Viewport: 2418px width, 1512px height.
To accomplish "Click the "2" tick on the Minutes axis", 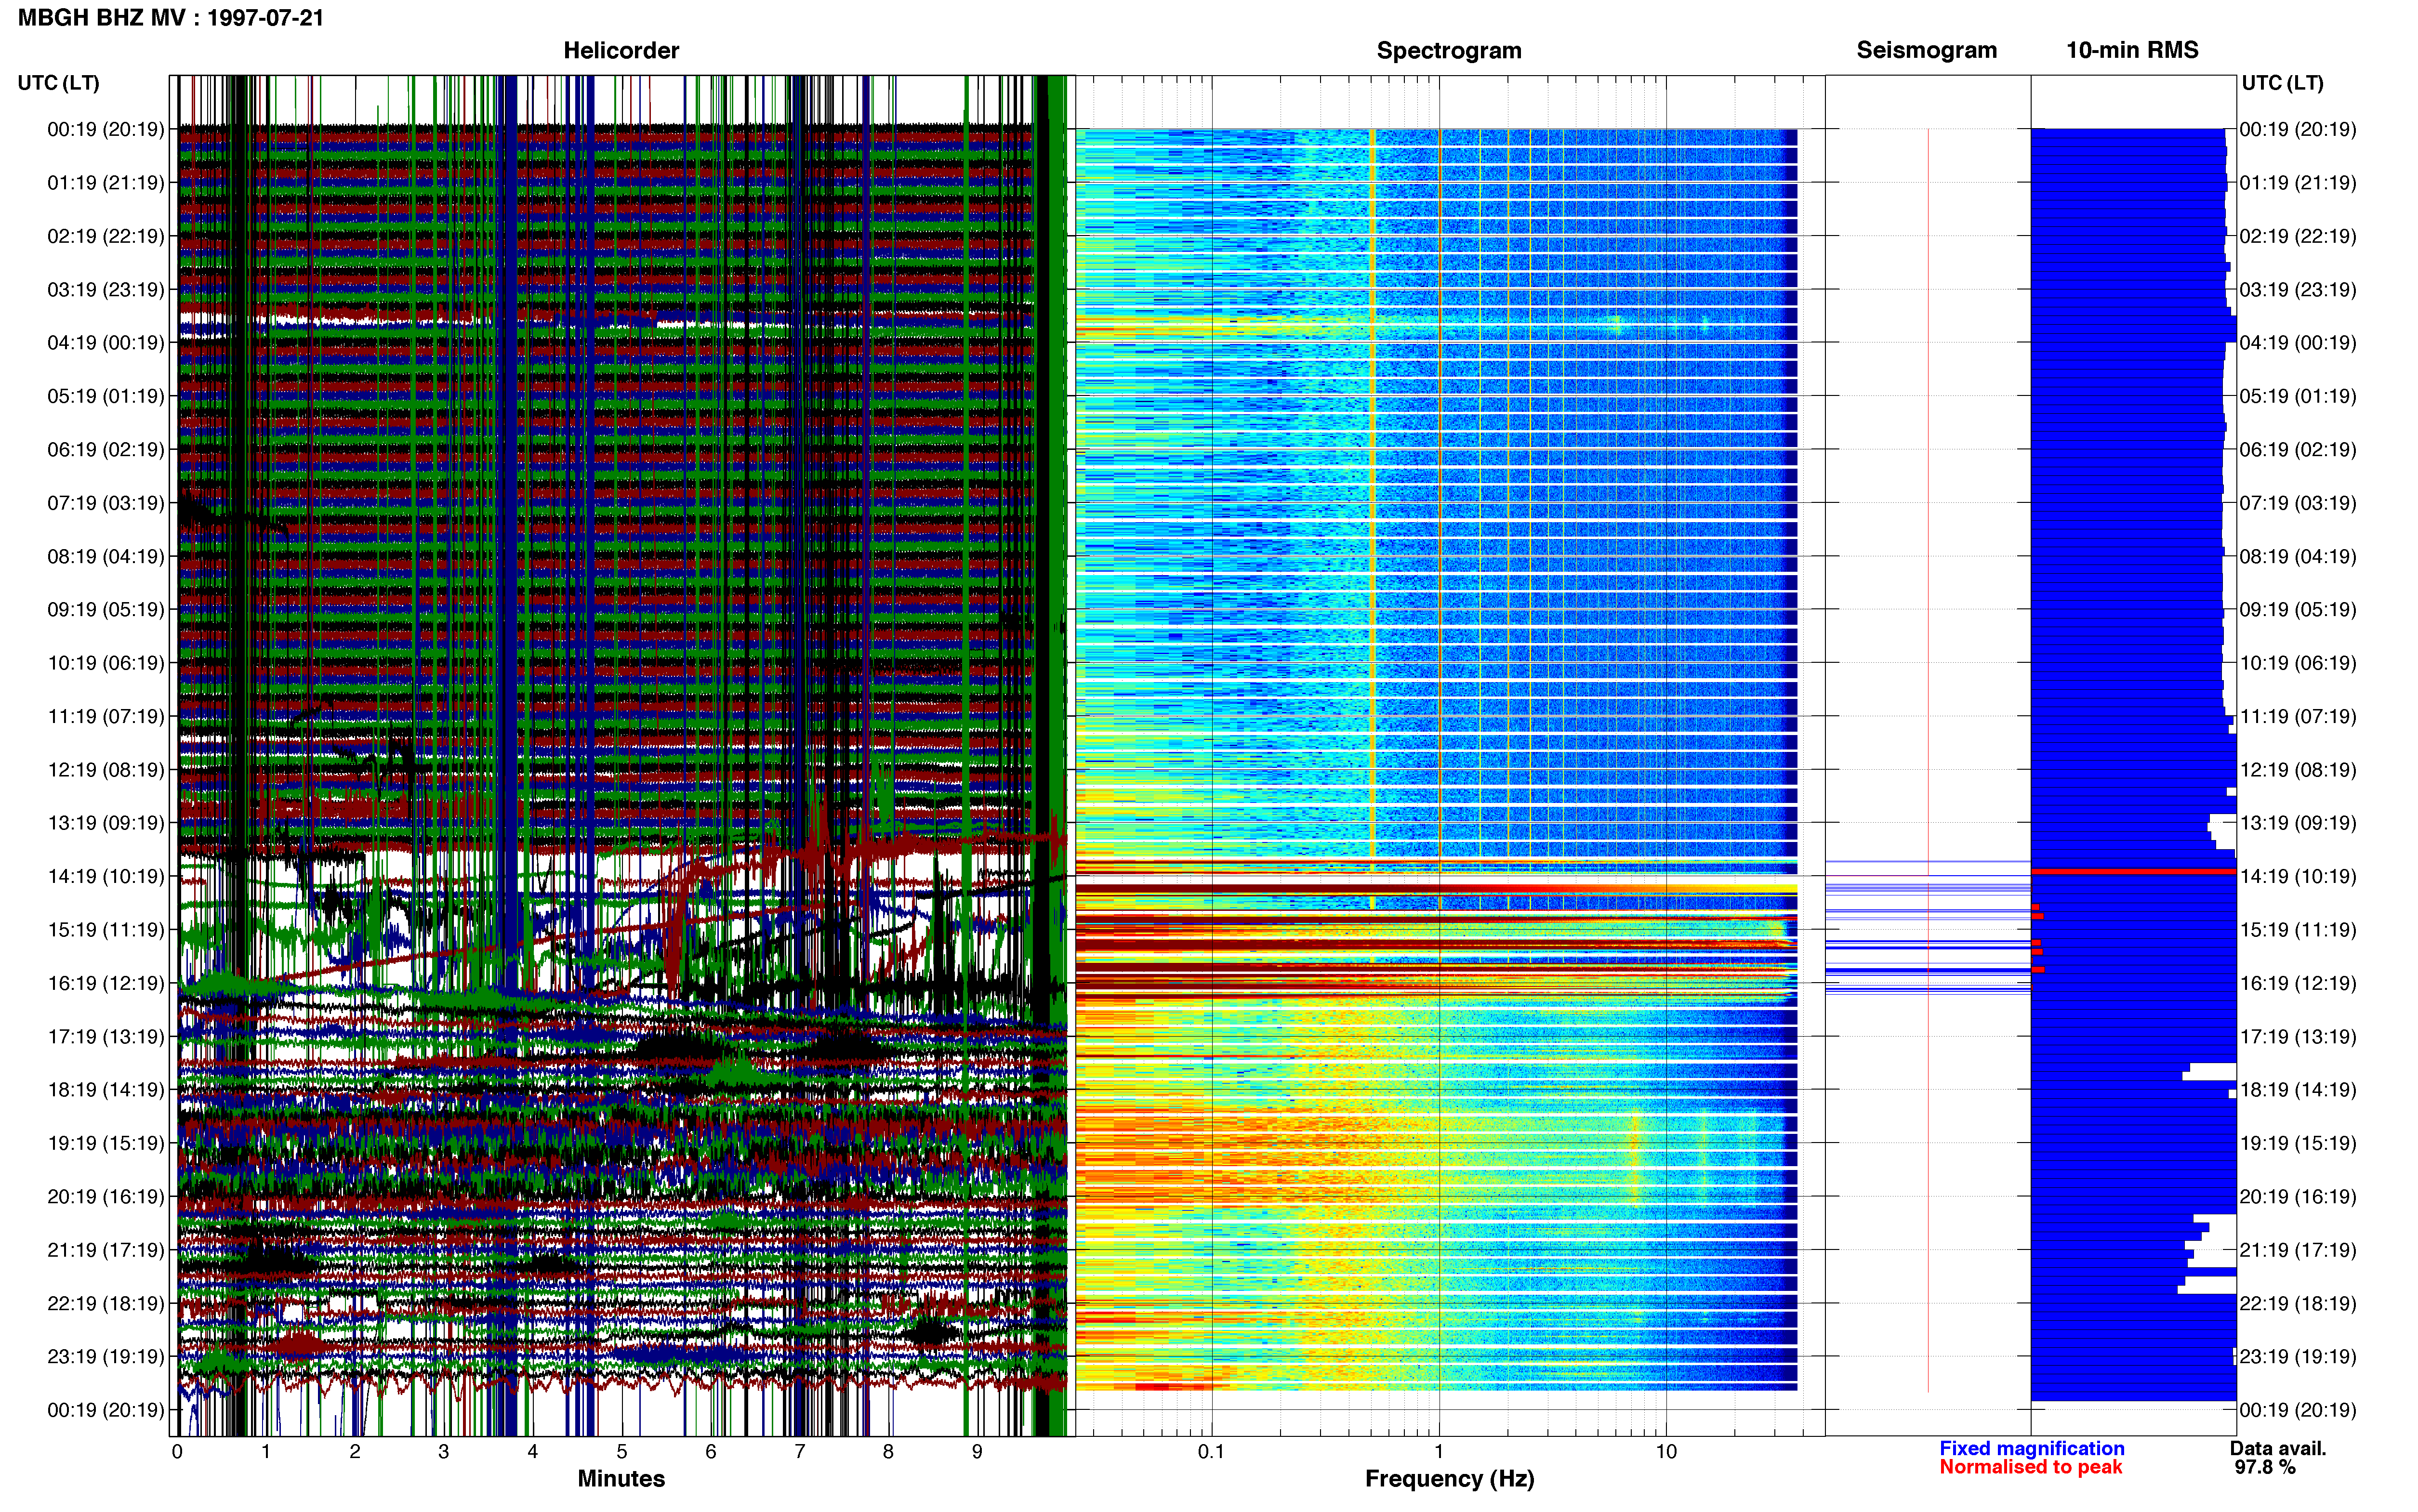I will 355,1452.
